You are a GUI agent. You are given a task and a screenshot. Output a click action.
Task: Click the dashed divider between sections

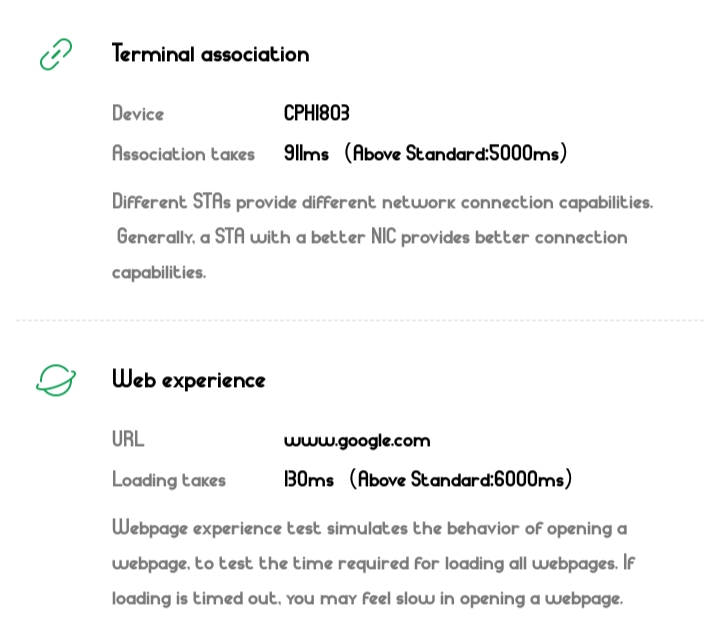pos(360,321)
